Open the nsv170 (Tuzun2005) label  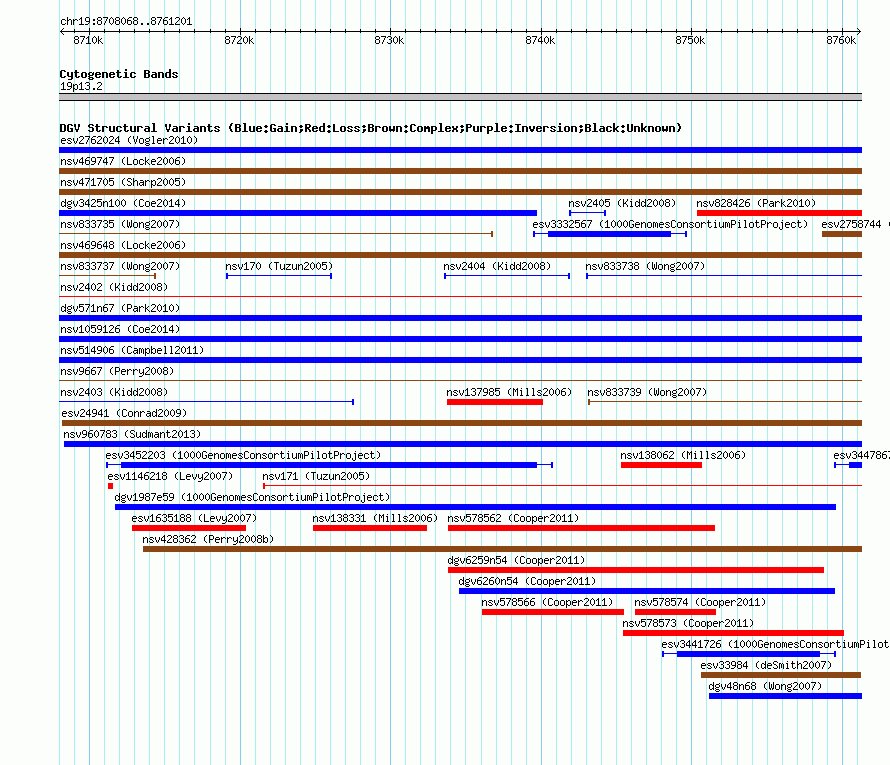click(279, 266)
